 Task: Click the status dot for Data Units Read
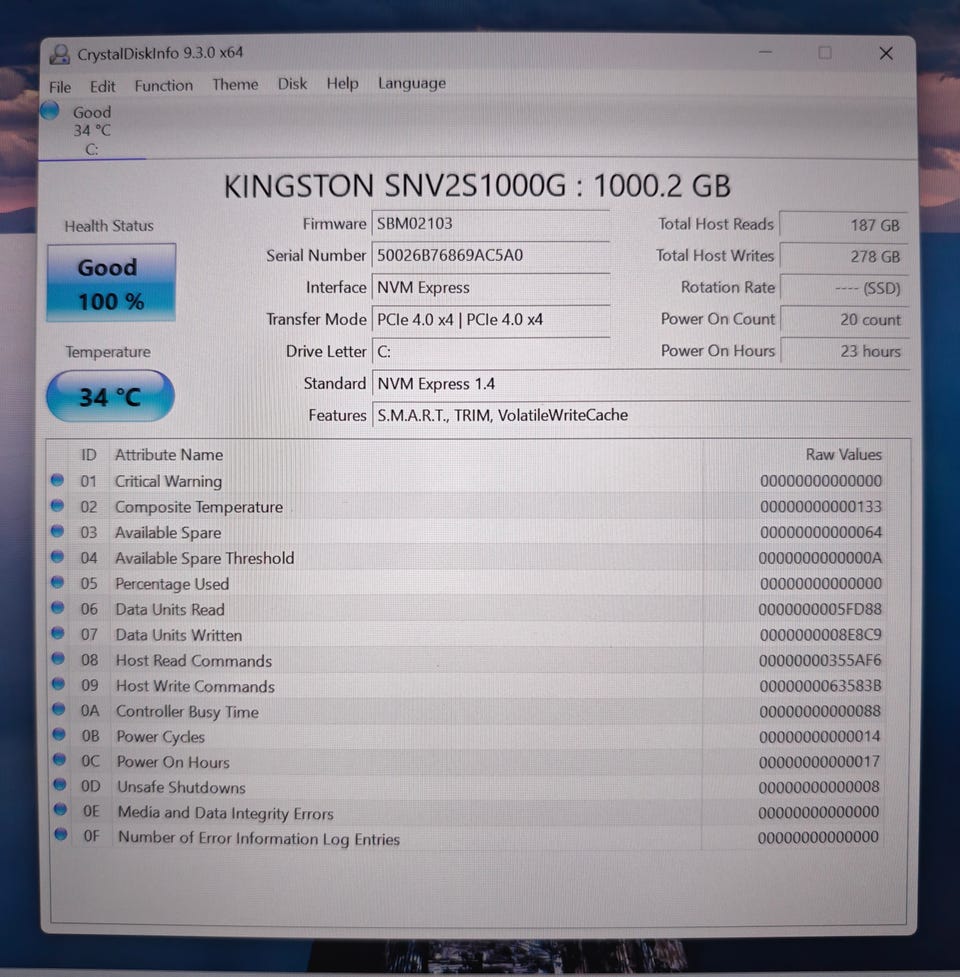point(58,608)
